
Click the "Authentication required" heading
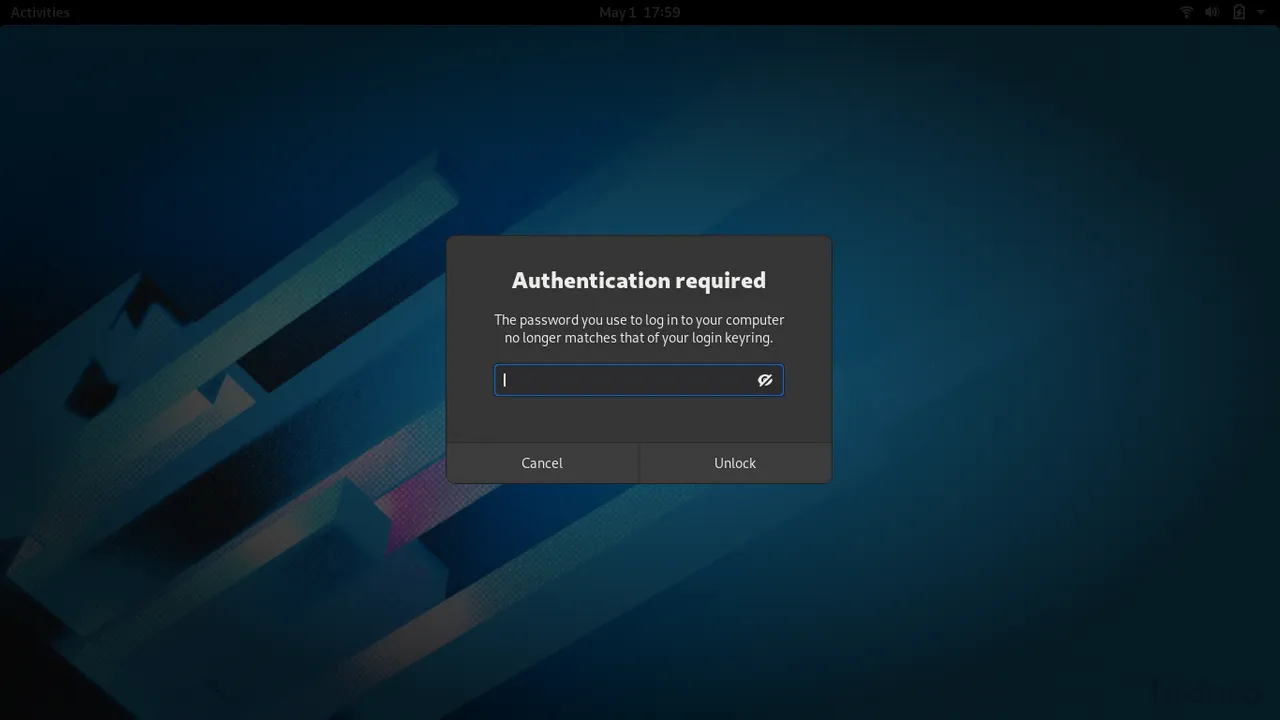pos(639,280)
